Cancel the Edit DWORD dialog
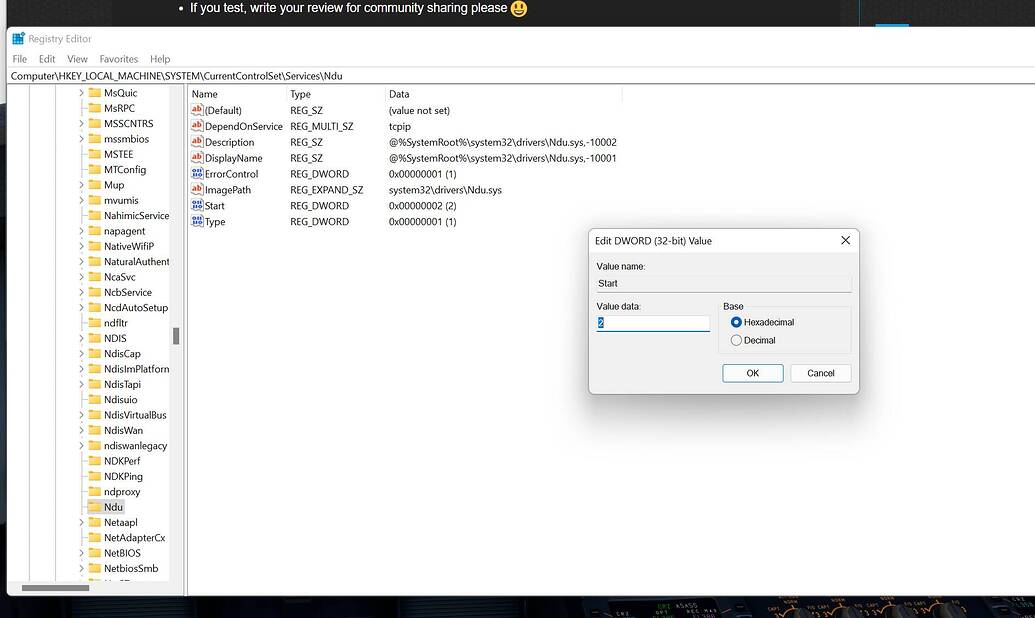This screenshot has height=618, width=1035. (x=820, y=373)
